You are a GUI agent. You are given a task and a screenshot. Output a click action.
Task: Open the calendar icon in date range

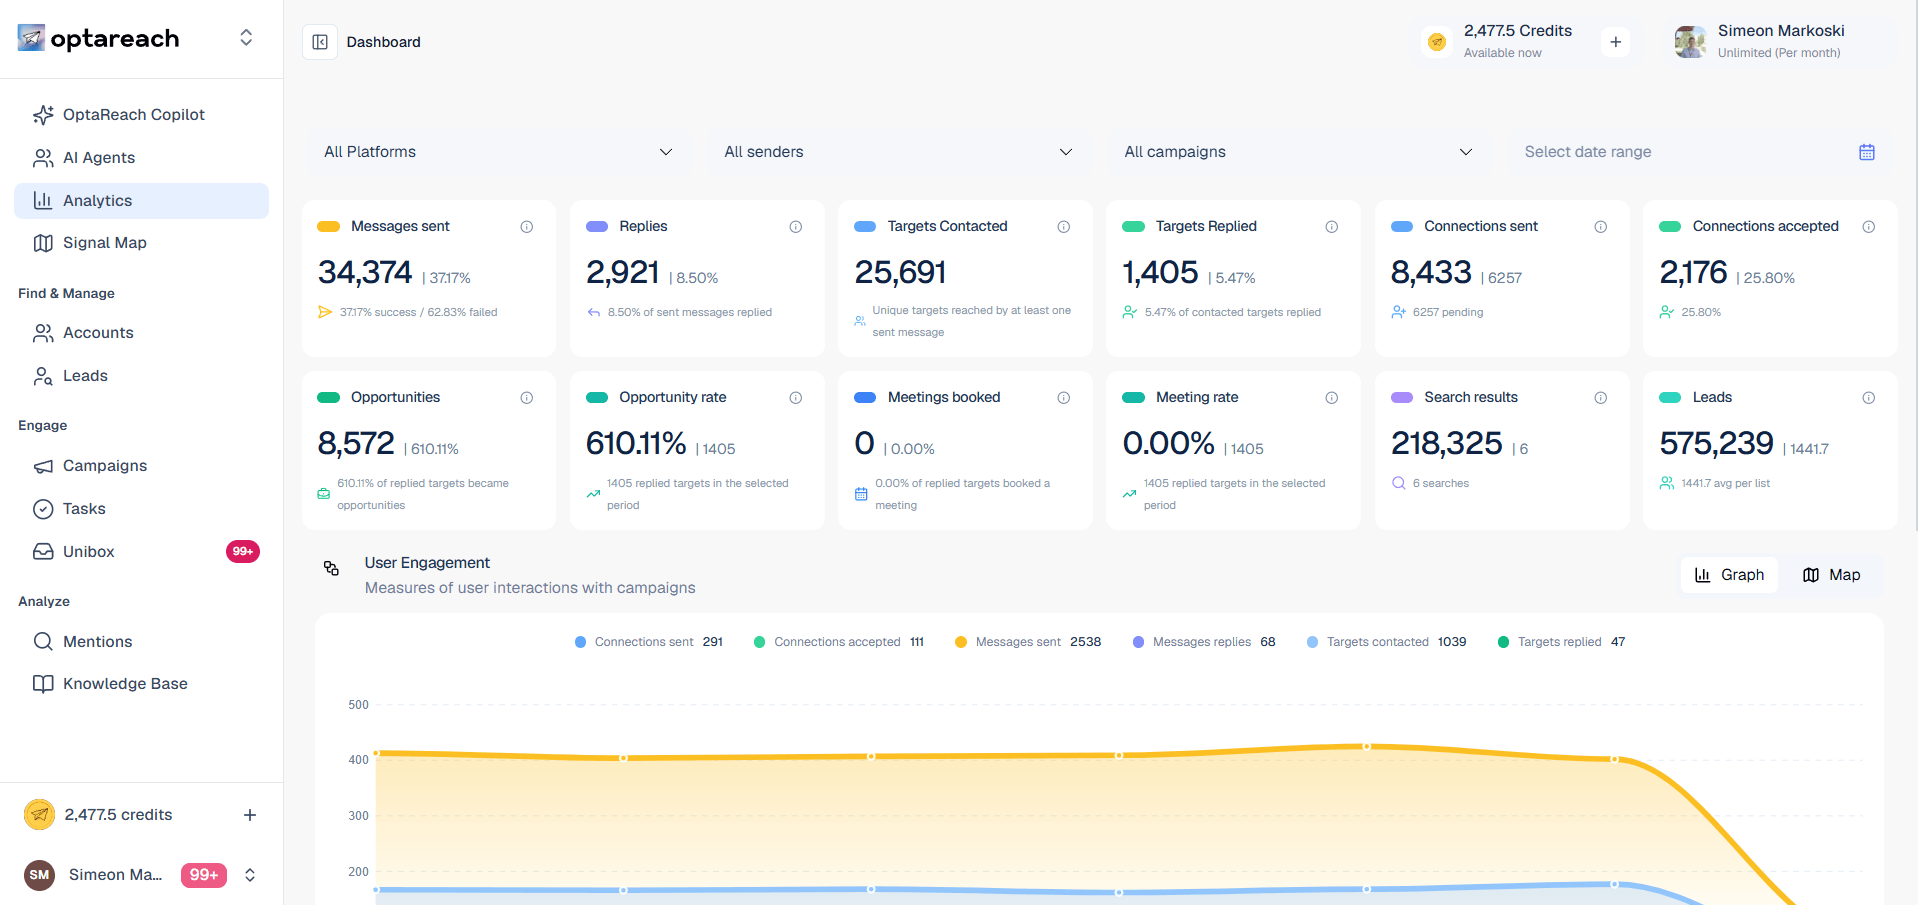1866,152
